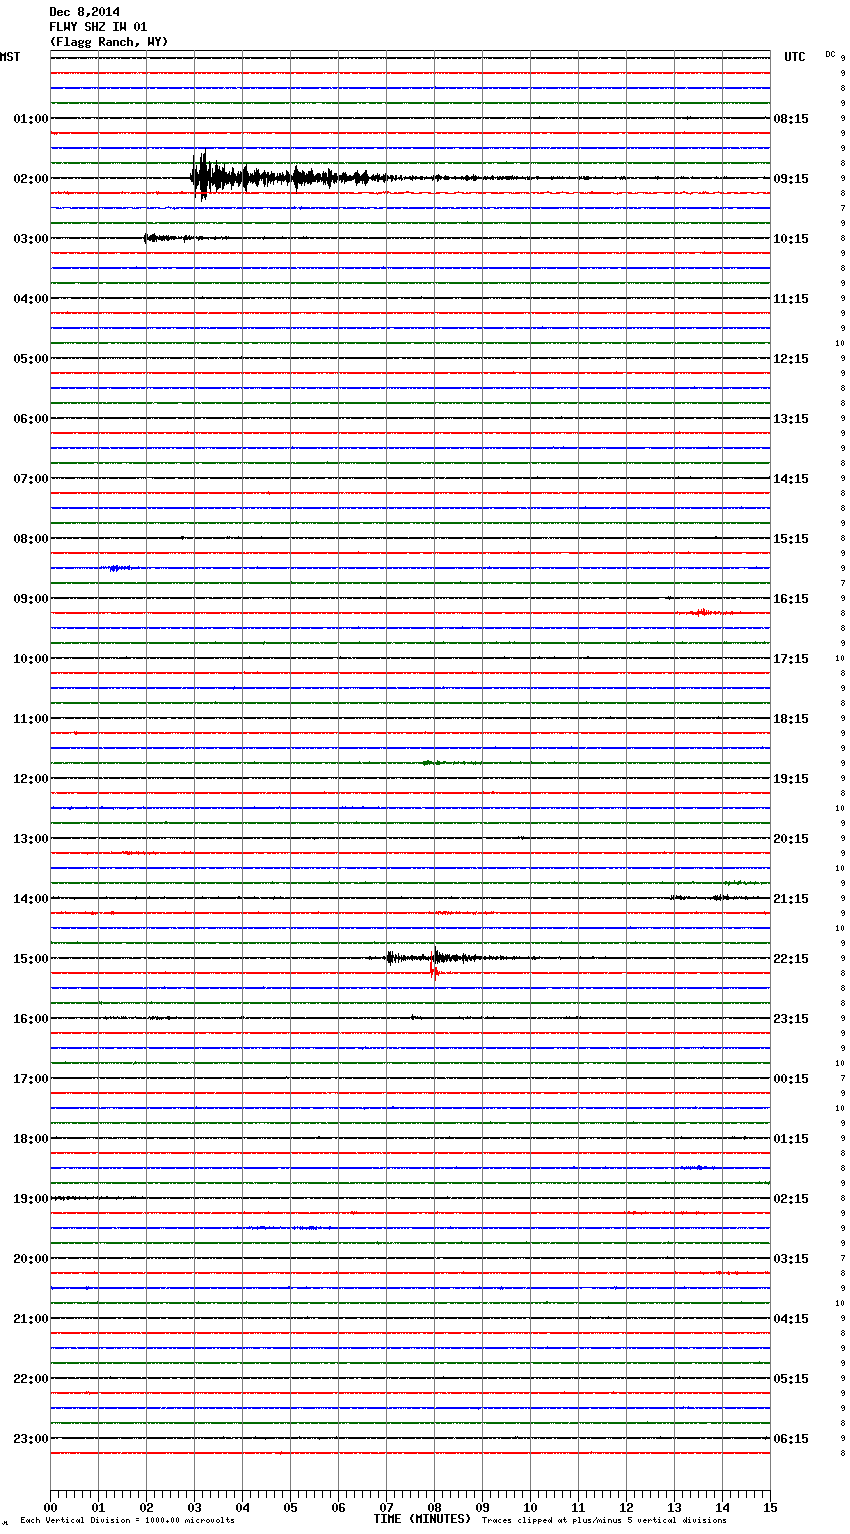Click the 08:15 UTC time label
This screenshot has height=1534, width=850.
(x=791, y=119)
